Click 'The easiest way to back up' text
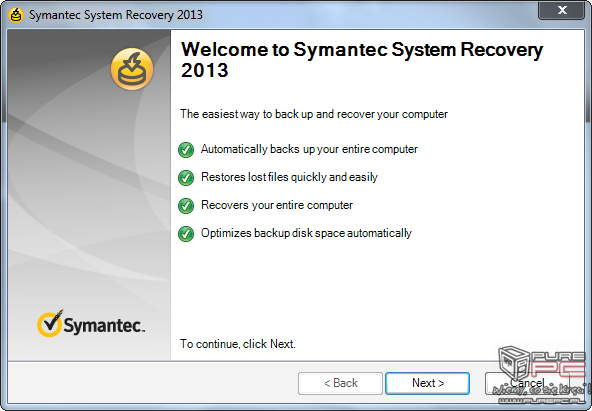Screen dimensions: 592x411 point(314,114)
